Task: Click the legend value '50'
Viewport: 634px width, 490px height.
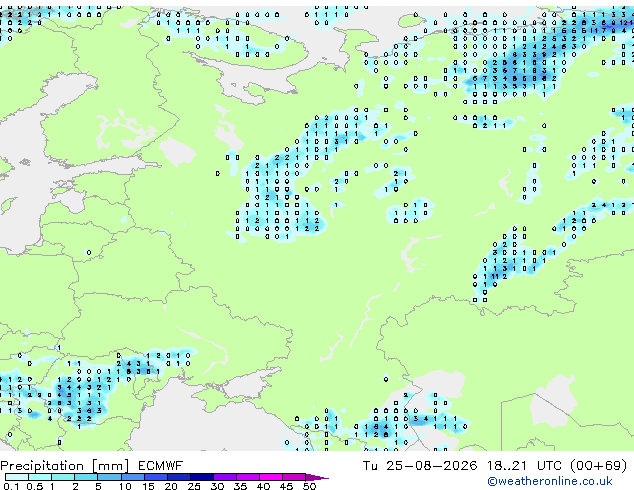Action: click(x=309, y=486)
